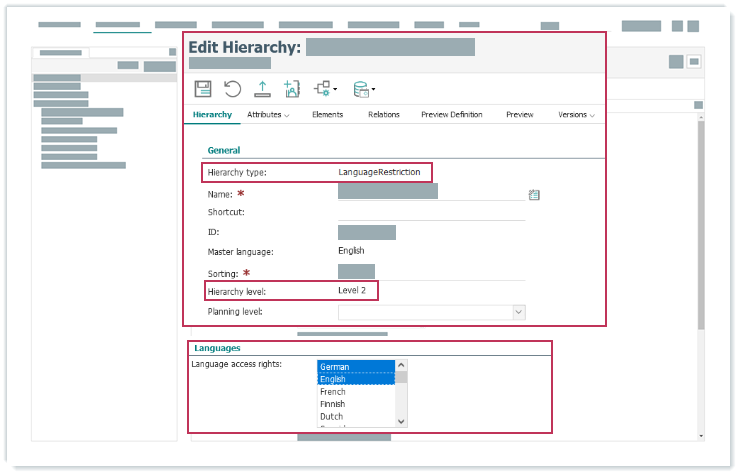
Task: Click the icon next to Name field
Action: 534,195
